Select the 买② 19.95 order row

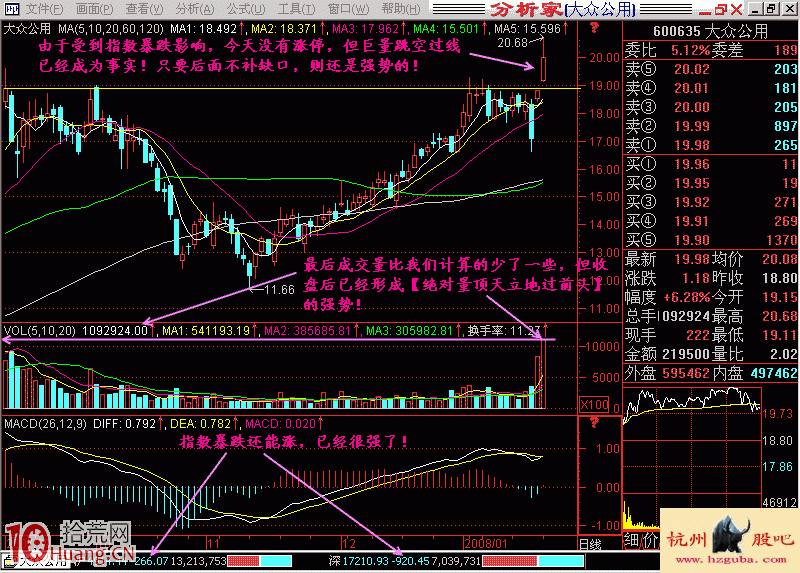[x=711, y=183]
